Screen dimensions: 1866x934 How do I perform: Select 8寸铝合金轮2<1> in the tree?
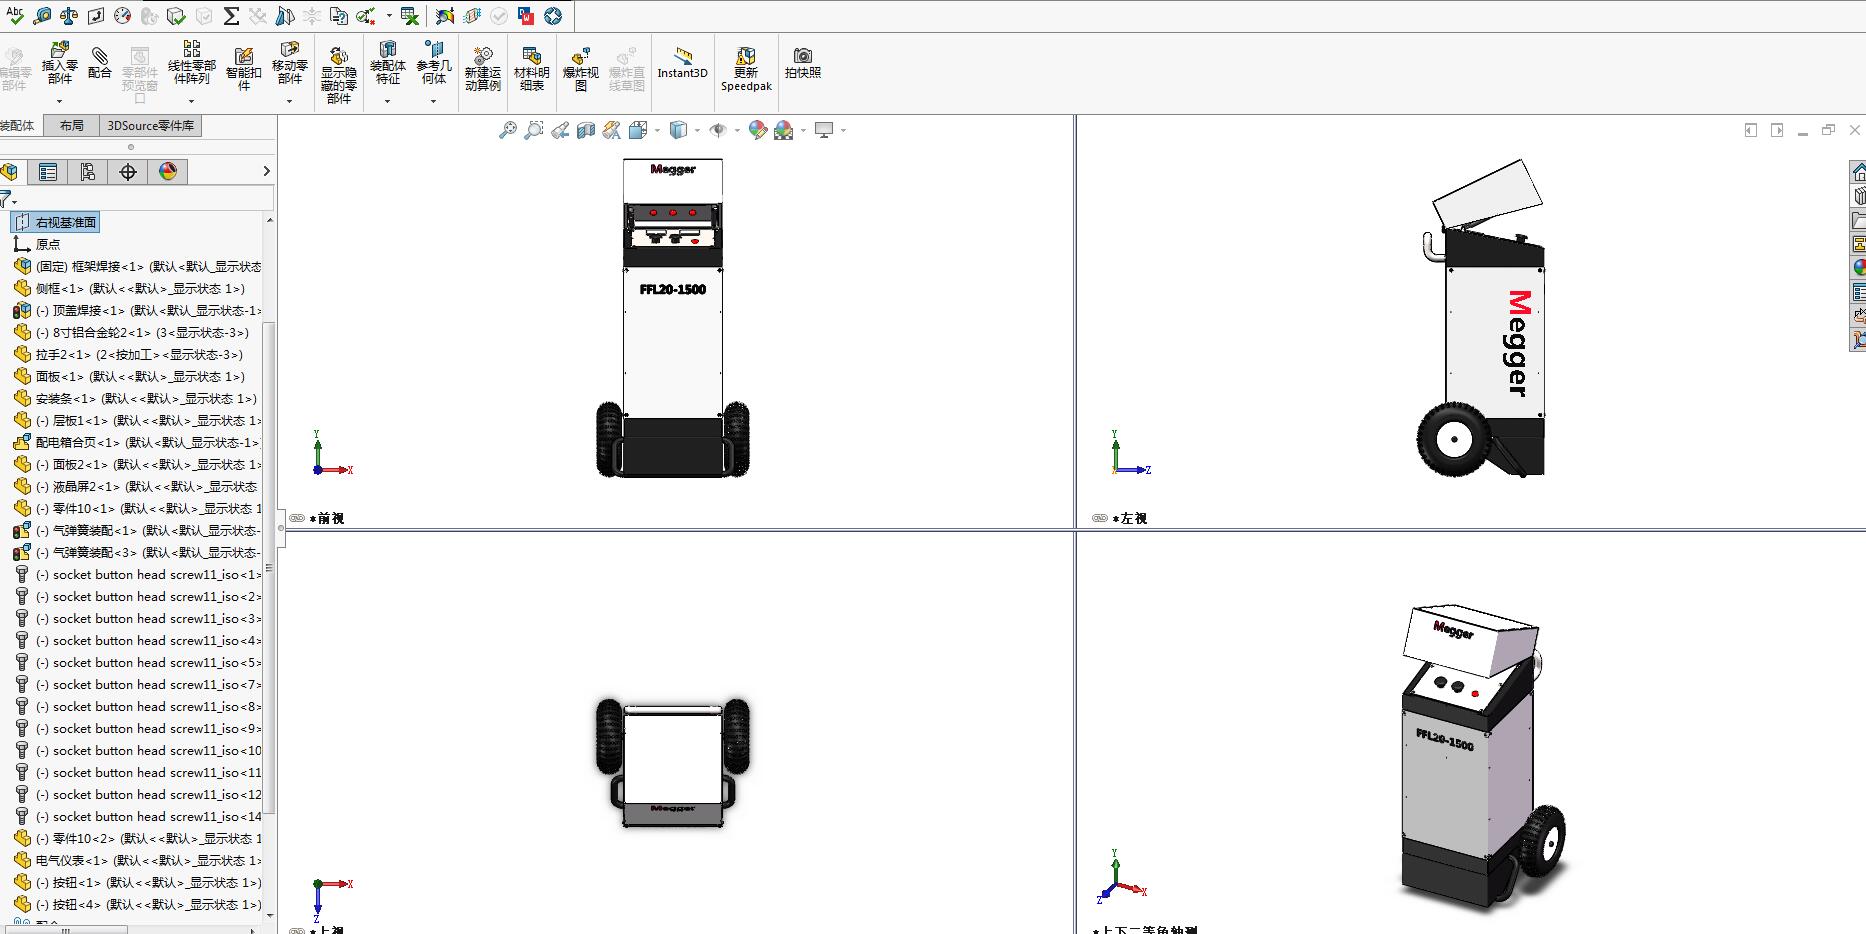(131, 332)
